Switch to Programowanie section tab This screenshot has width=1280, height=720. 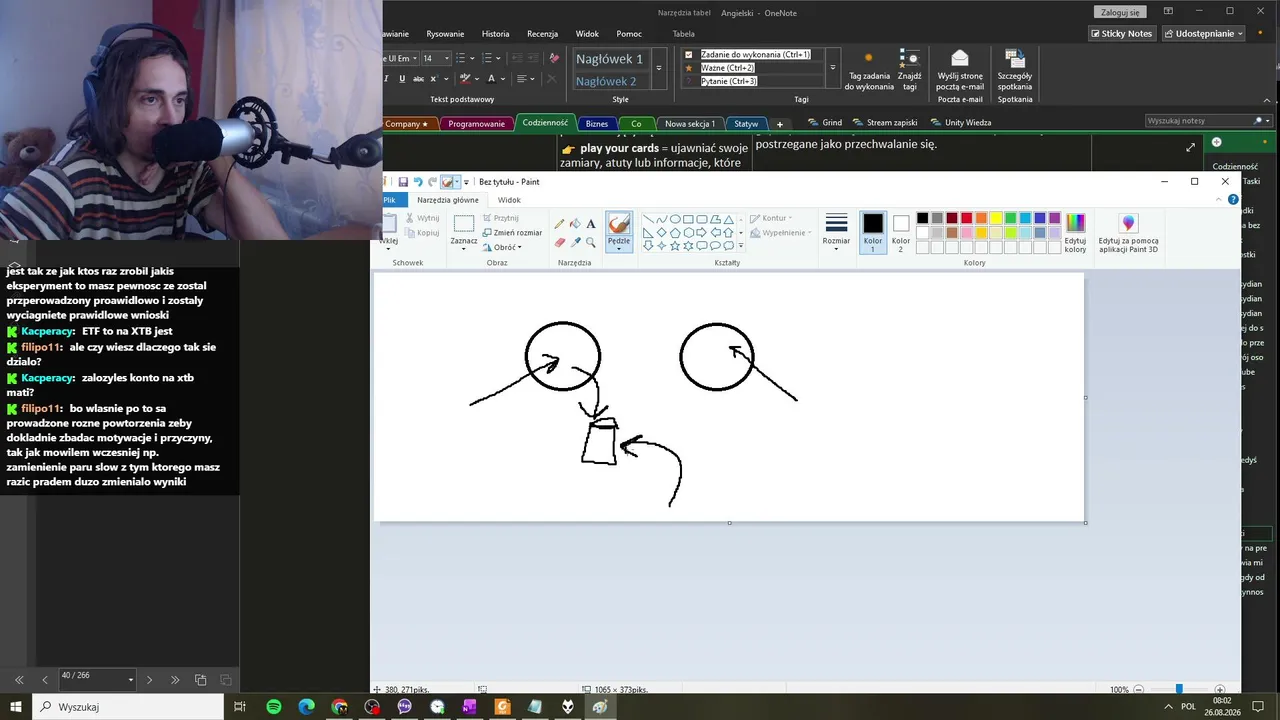[x=476, y=124]
